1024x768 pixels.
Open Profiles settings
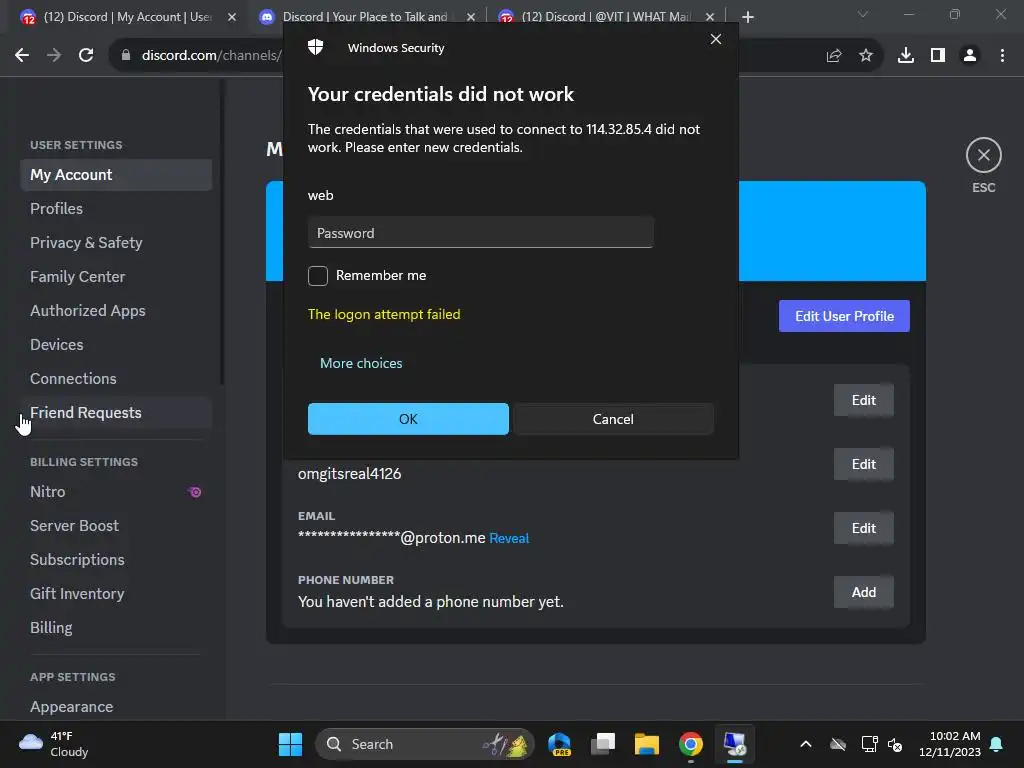pyautogui.click(x=116, y=209)
